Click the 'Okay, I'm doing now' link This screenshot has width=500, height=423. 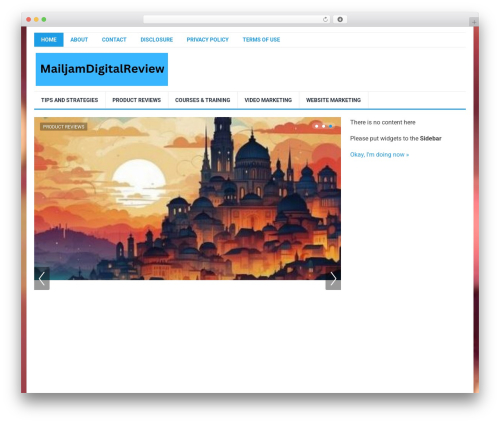click(379, 155)
